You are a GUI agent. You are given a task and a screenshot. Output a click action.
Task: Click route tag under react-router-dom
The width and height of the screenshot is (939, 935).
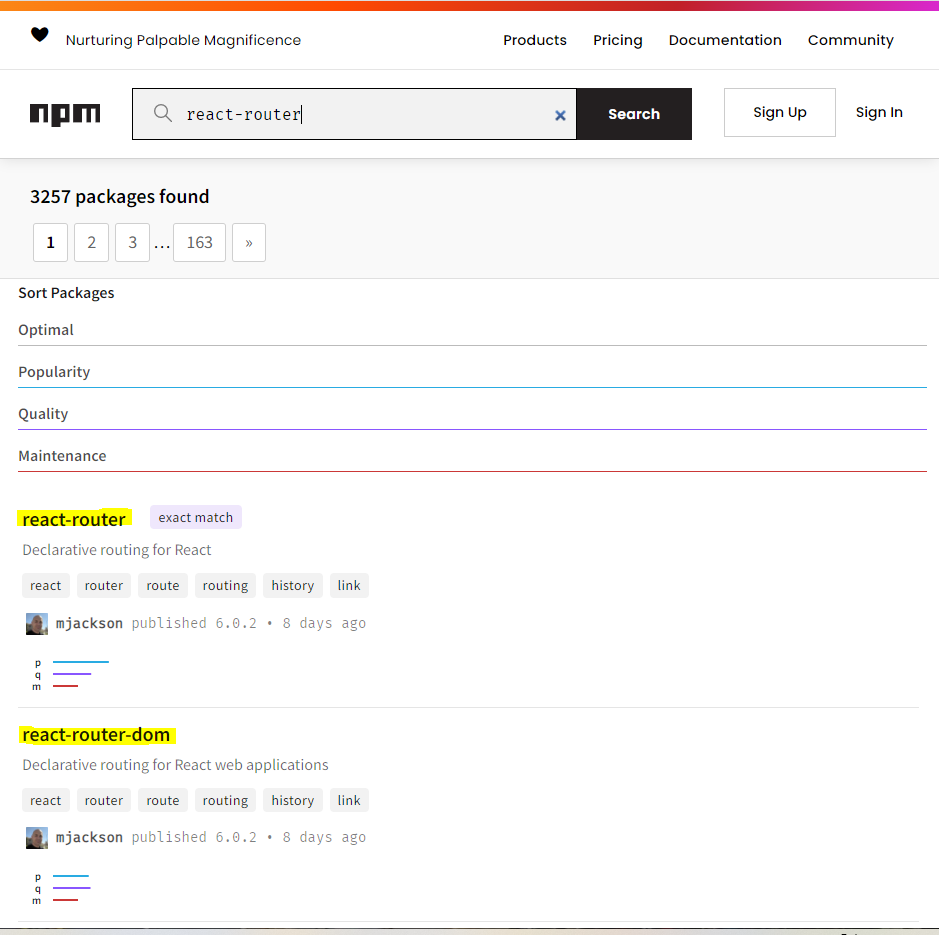pos(163,800)
